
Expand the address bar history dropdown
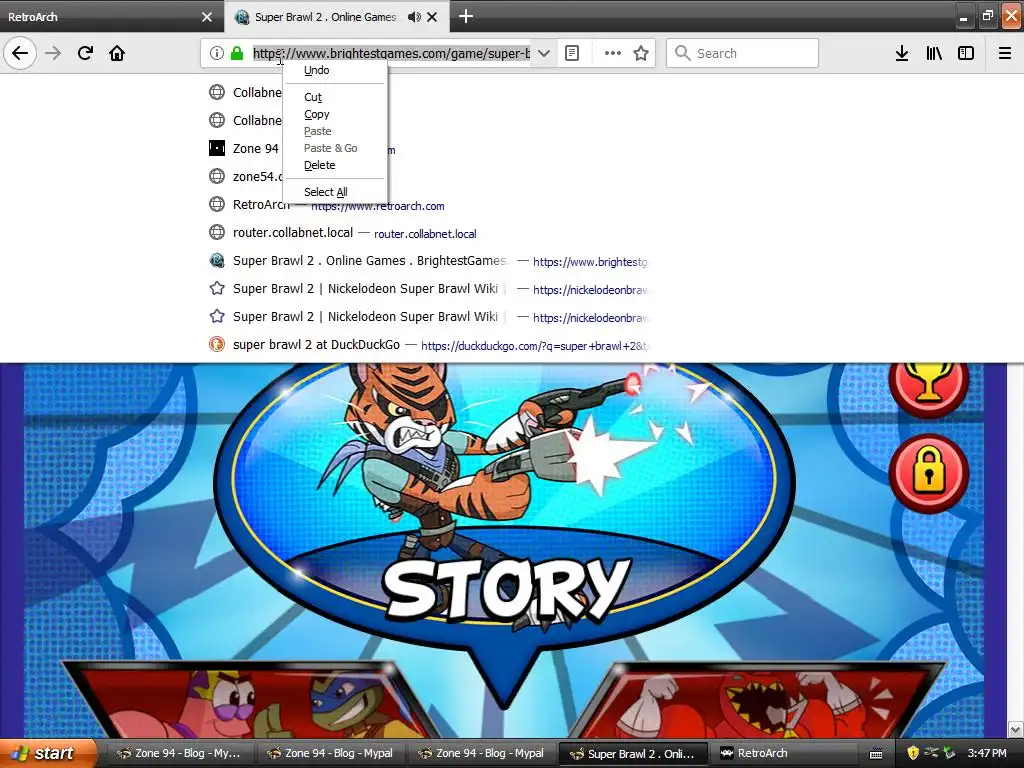[x=543, y=53]
